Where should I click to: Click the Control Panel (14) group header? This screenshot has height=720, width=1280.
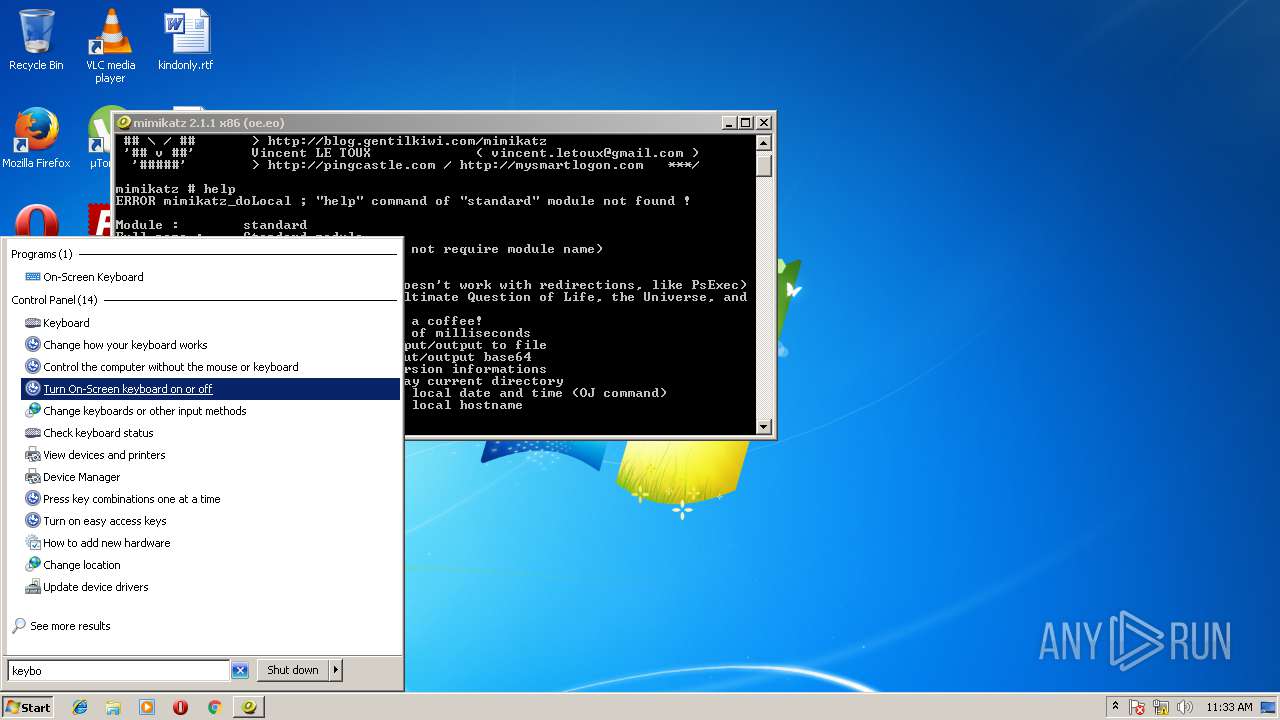54,300
